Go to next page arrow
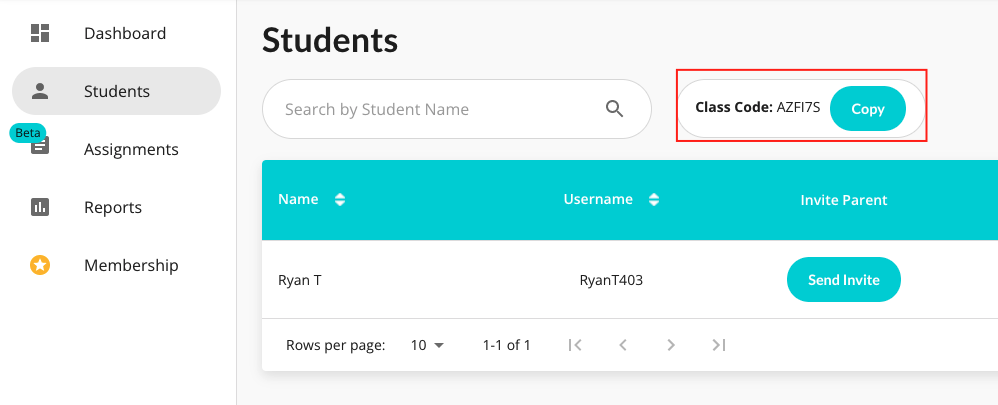Viewport: 998px width, 405px height. pos(671,345)
